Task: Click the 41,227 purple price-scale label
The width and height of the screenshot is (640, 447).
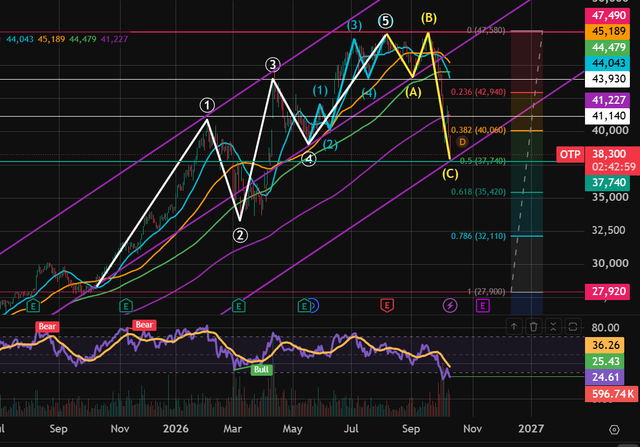Action: point(609,100)
